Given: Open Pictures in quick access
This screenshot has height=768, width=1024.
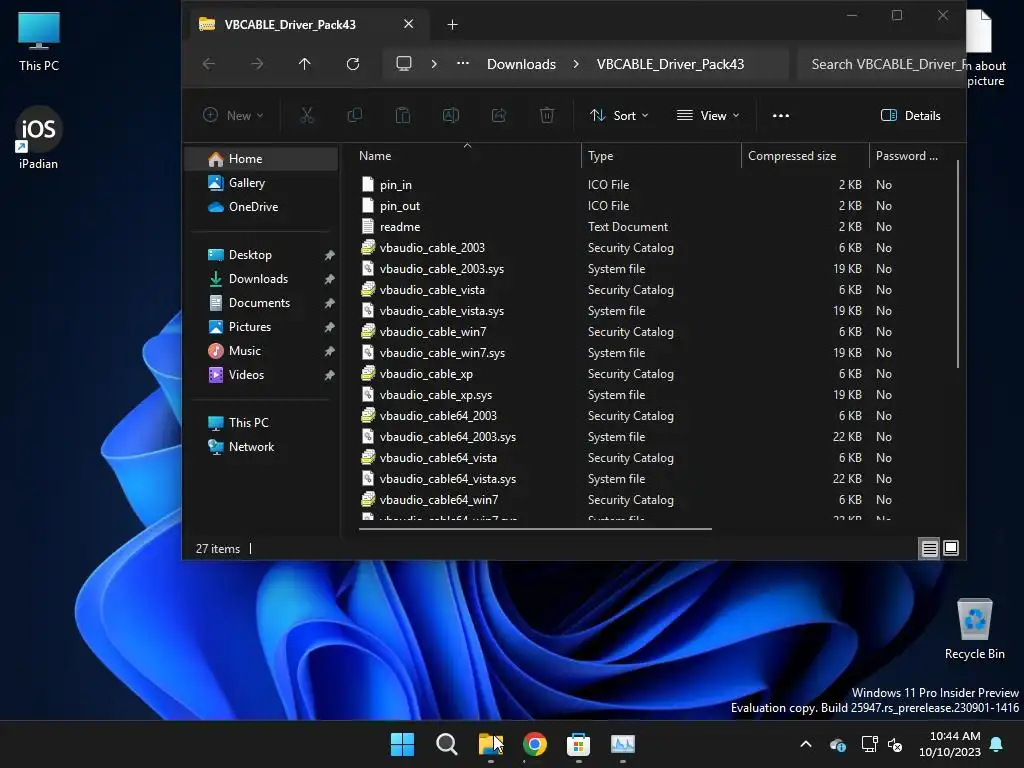Looking at the screenshot, I should (263, 327).
